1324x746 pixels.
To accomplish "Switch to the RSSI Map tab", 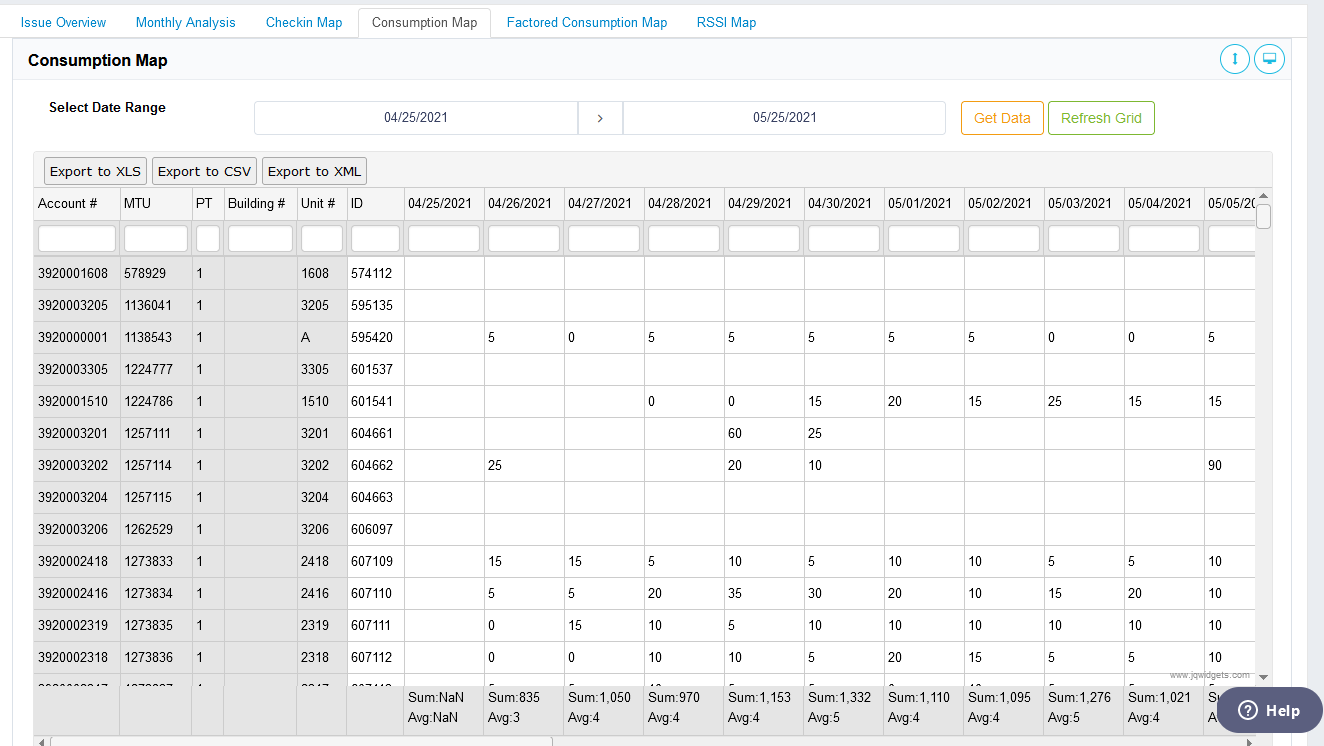I will 726,21.
